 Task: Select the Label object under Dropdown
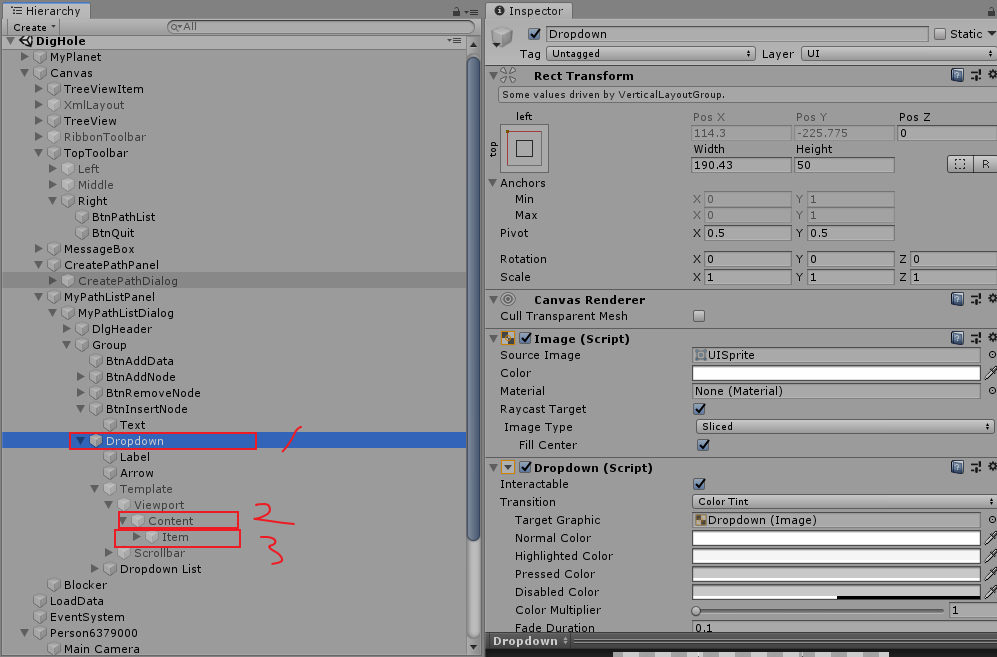(135, 457)
